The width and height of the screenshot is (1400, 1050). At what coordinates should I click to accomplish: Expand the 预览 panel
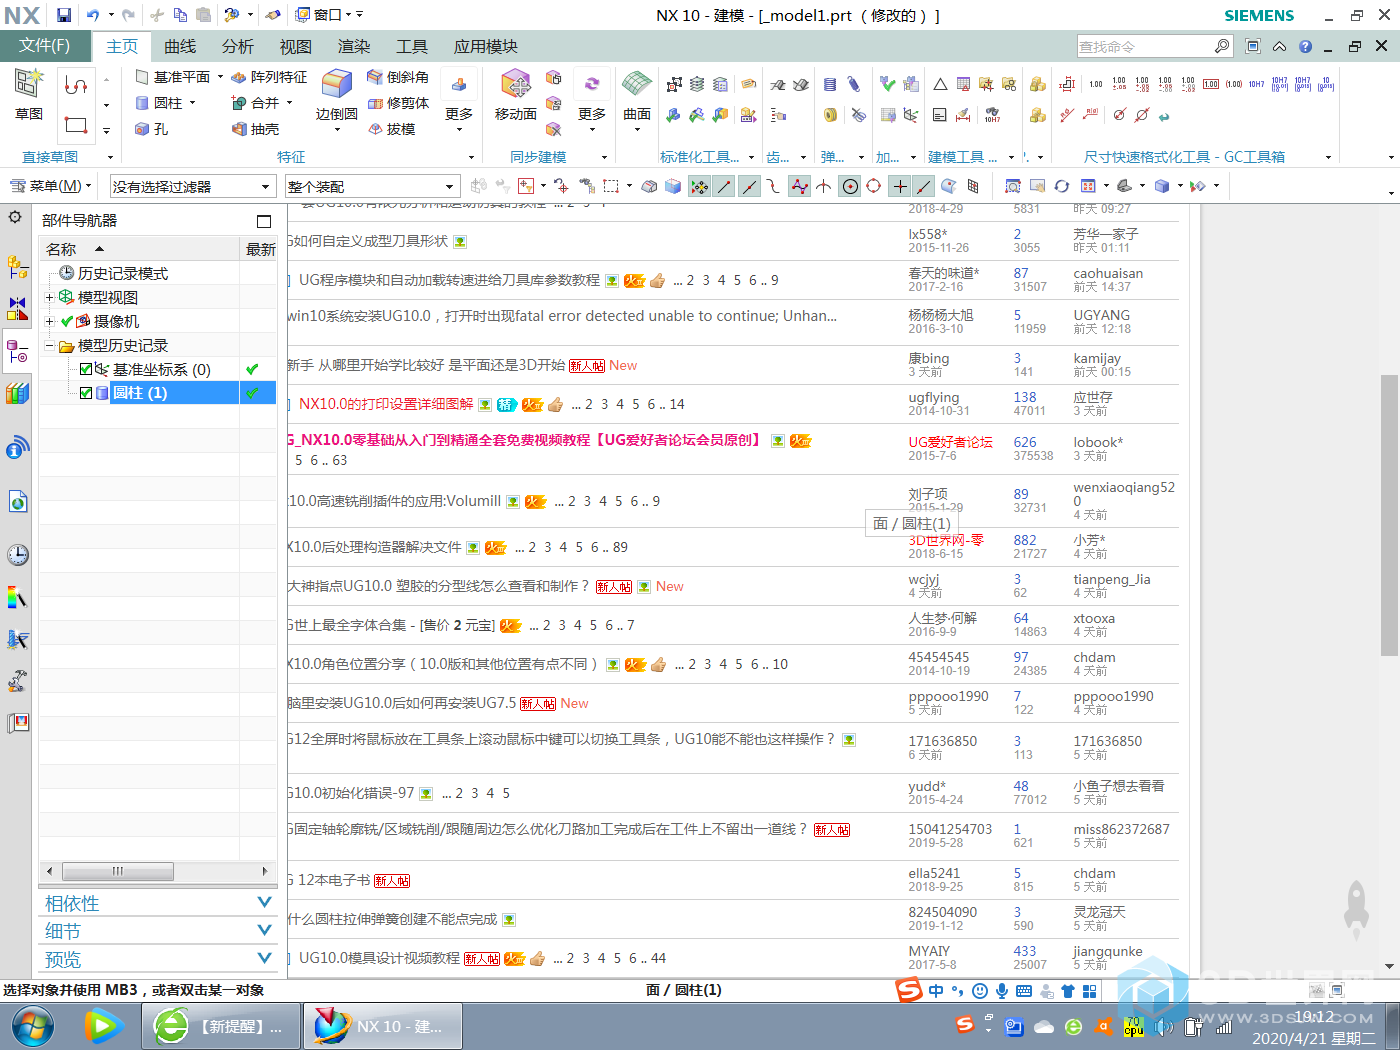coord(157,959)
